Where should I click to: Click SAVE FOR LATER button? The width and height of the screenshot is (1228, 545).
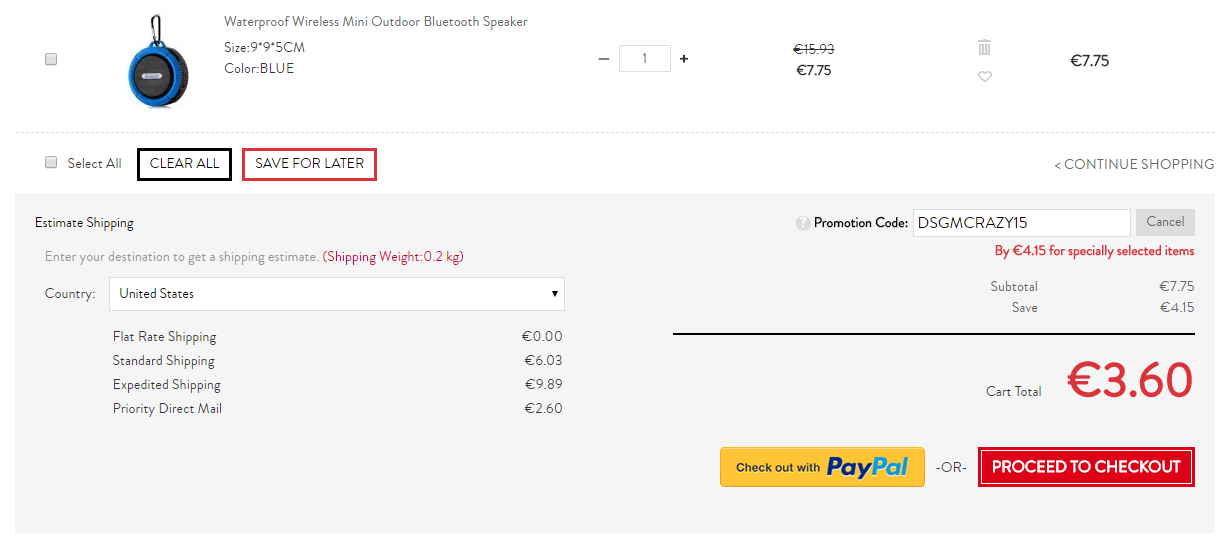pyautogui.click(x=309, y=164)
